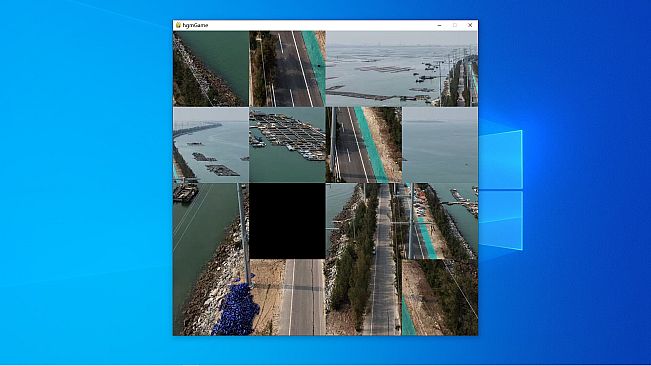Select the bottom tile of the tree-lined road

tap(364, 298)
